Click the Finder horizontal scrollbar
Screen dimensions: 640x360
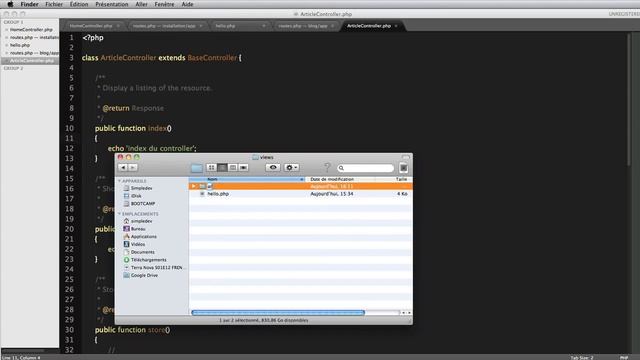278,313
